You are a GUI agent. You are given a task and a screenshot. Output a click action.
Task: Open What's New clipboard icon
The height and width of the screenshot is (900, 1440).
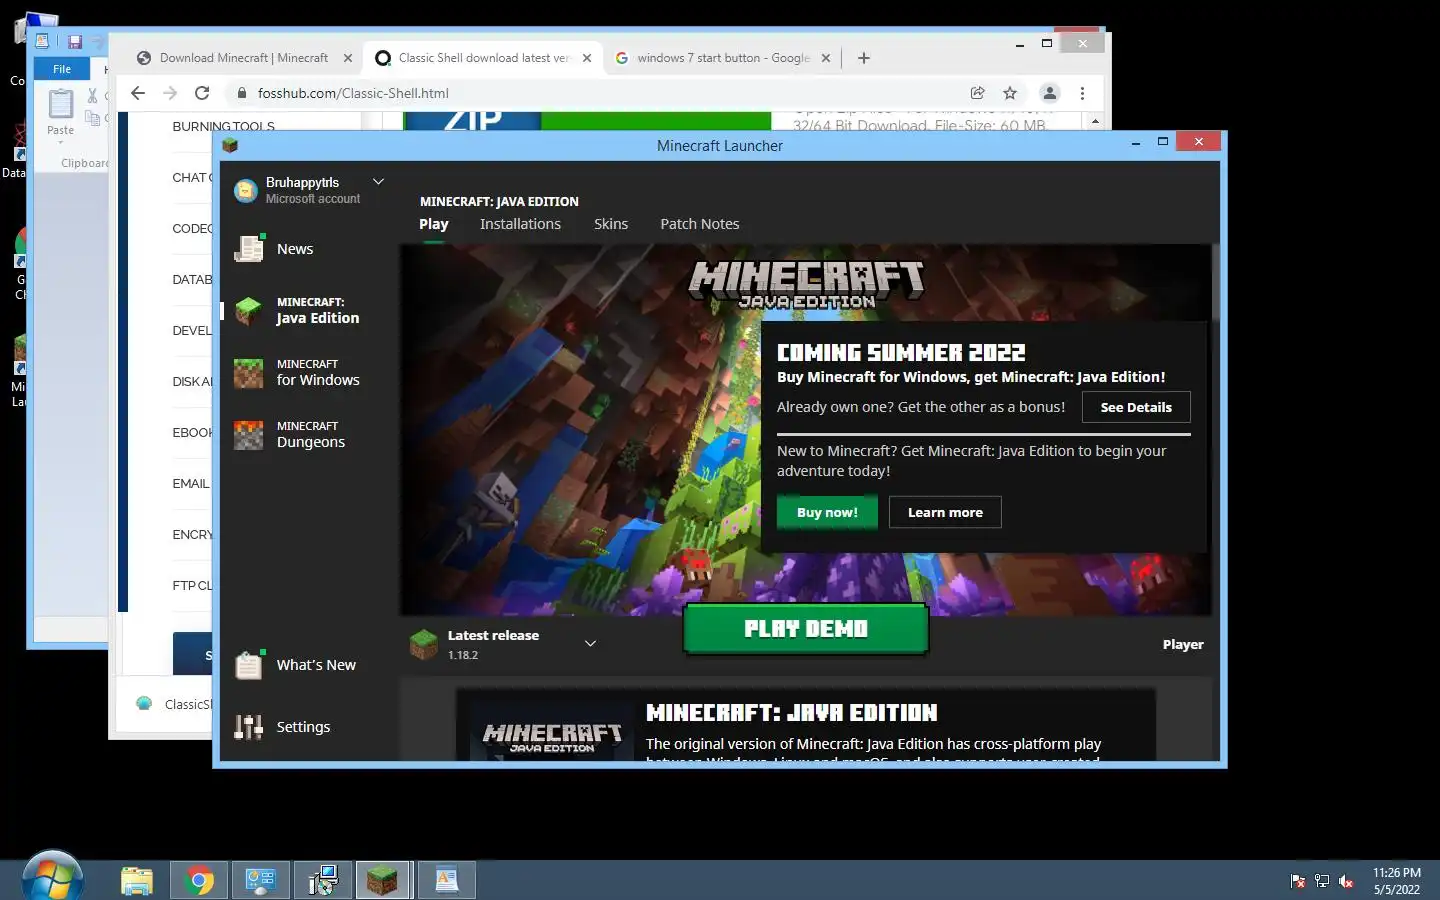click(x=248, y=664)
